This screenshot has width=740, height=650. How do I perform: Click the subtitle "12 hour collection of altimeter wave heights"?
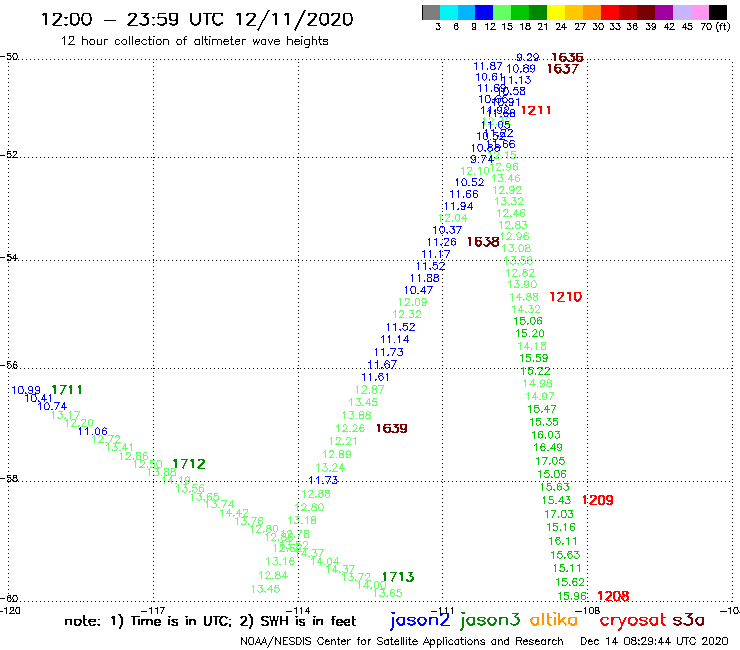coord(194,41)
